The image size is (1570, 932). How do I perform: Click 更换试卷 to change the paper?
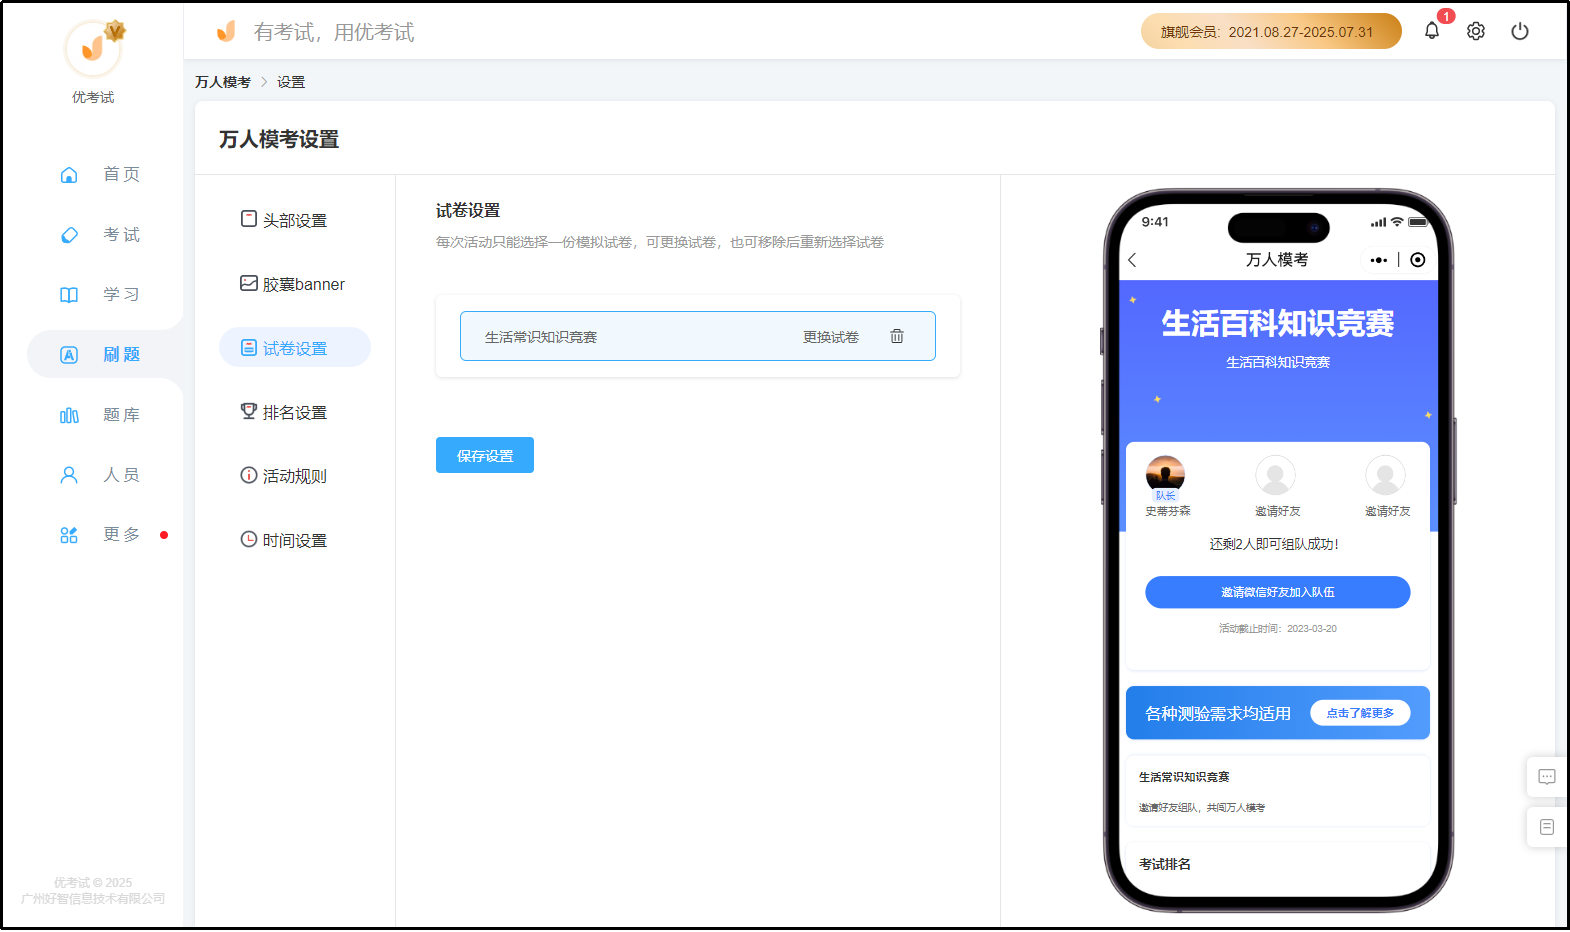point(831,337)
